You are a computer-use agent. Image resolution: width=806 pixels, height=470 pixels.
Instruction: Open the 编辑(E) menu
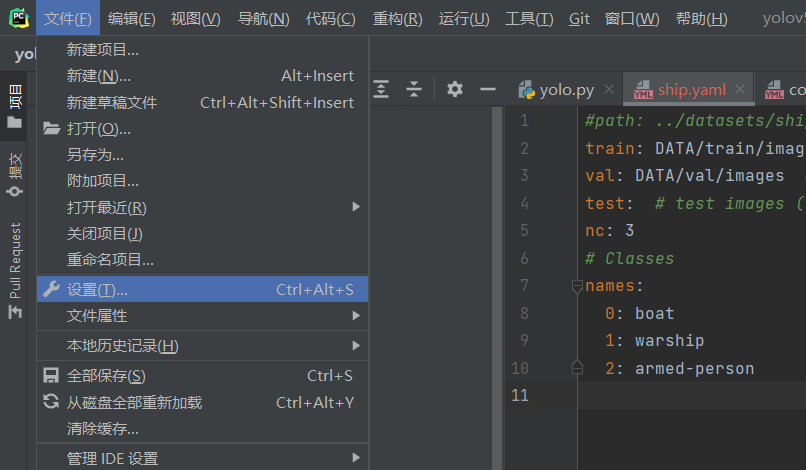pos(132,19)
